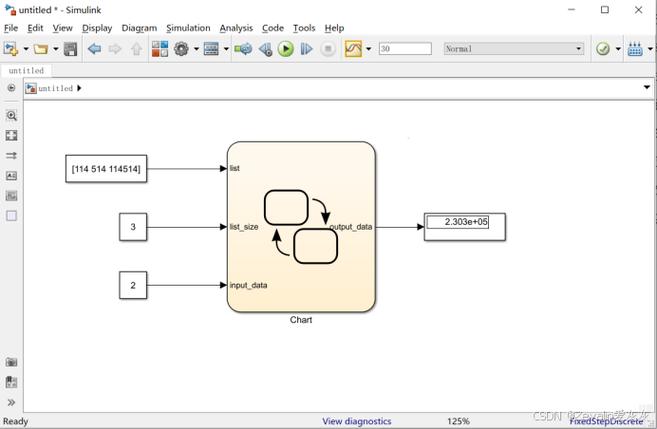Open the Library Browser icon
Viewport: 657px width, 429px height.
(x=160, y=49)
